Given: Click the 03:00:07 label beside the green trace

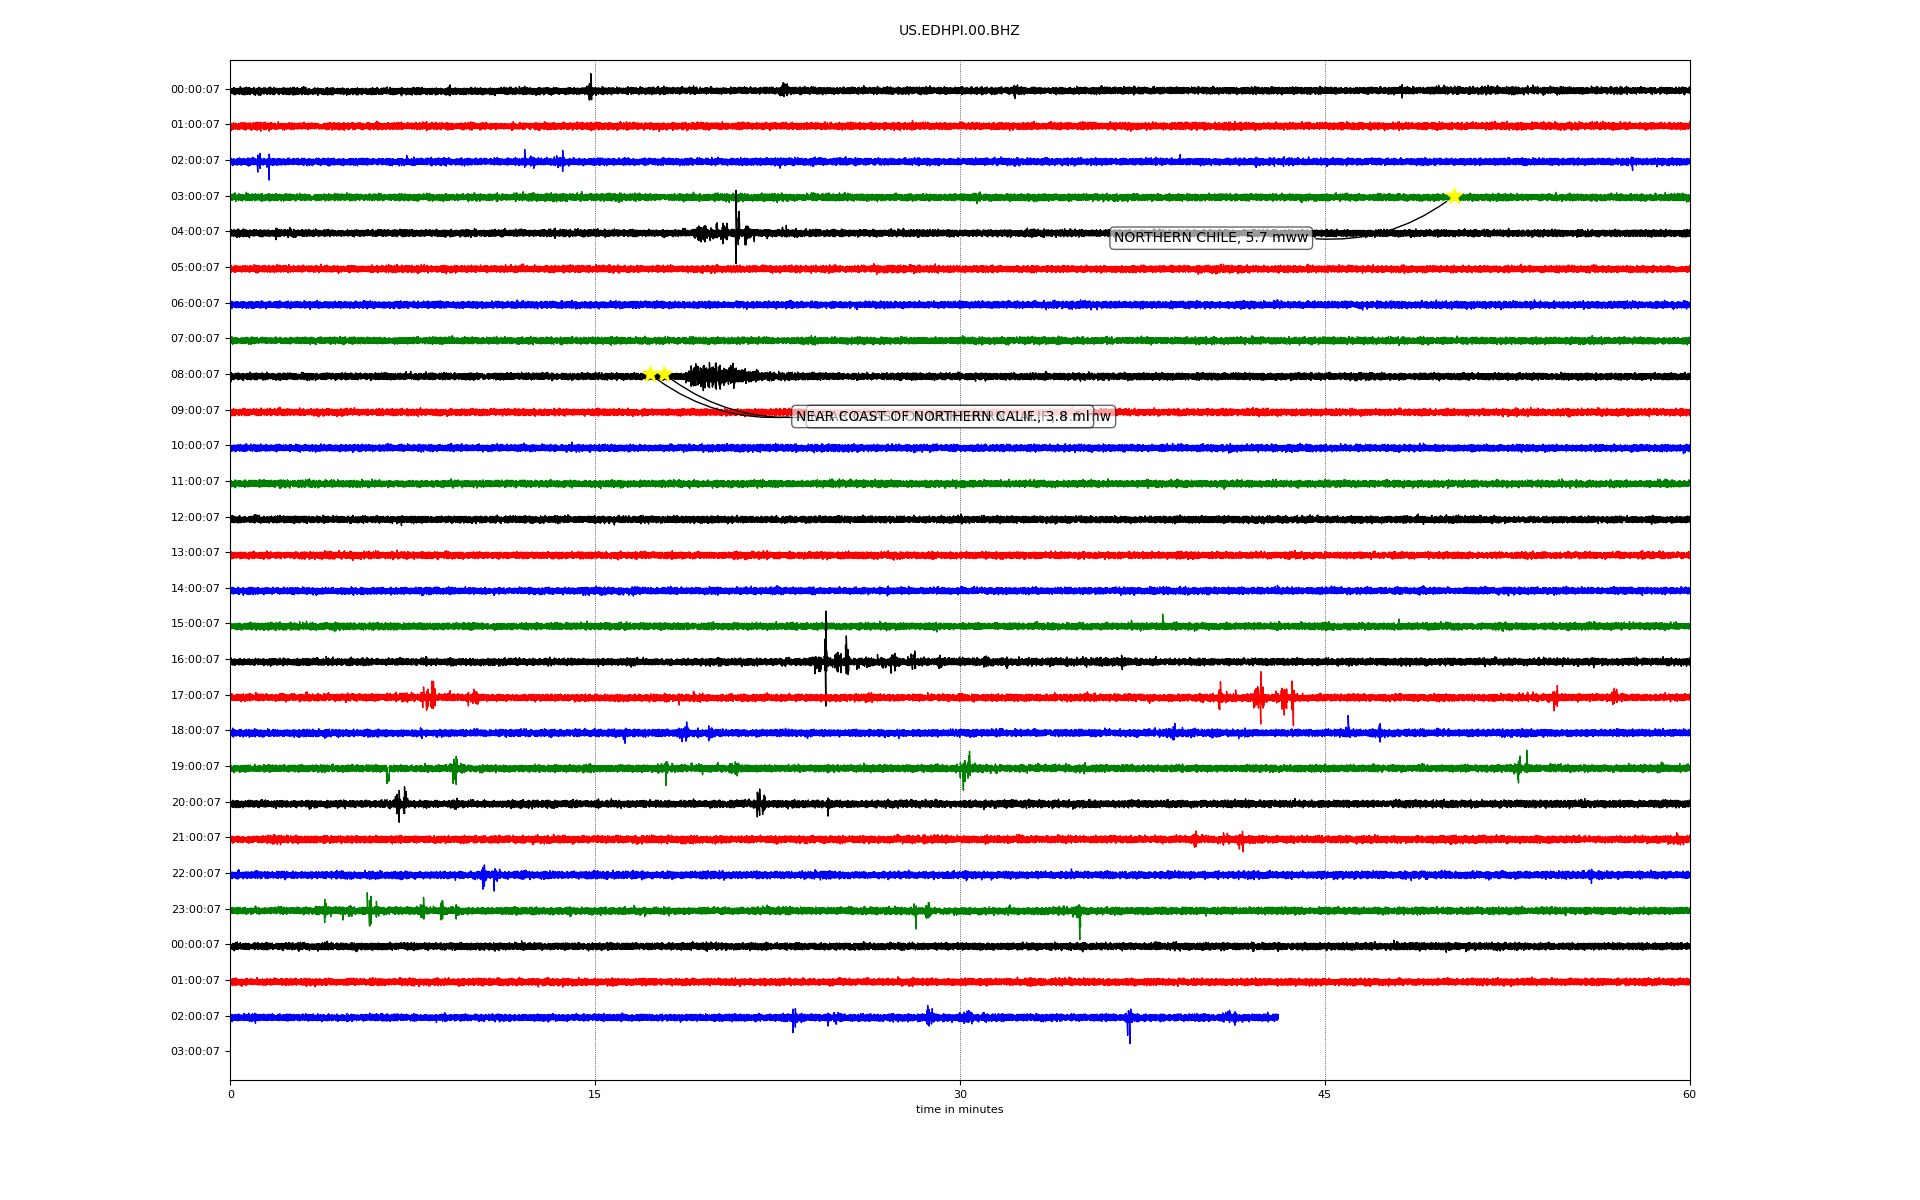Looking at the screenshot, I should click(195, 197).
